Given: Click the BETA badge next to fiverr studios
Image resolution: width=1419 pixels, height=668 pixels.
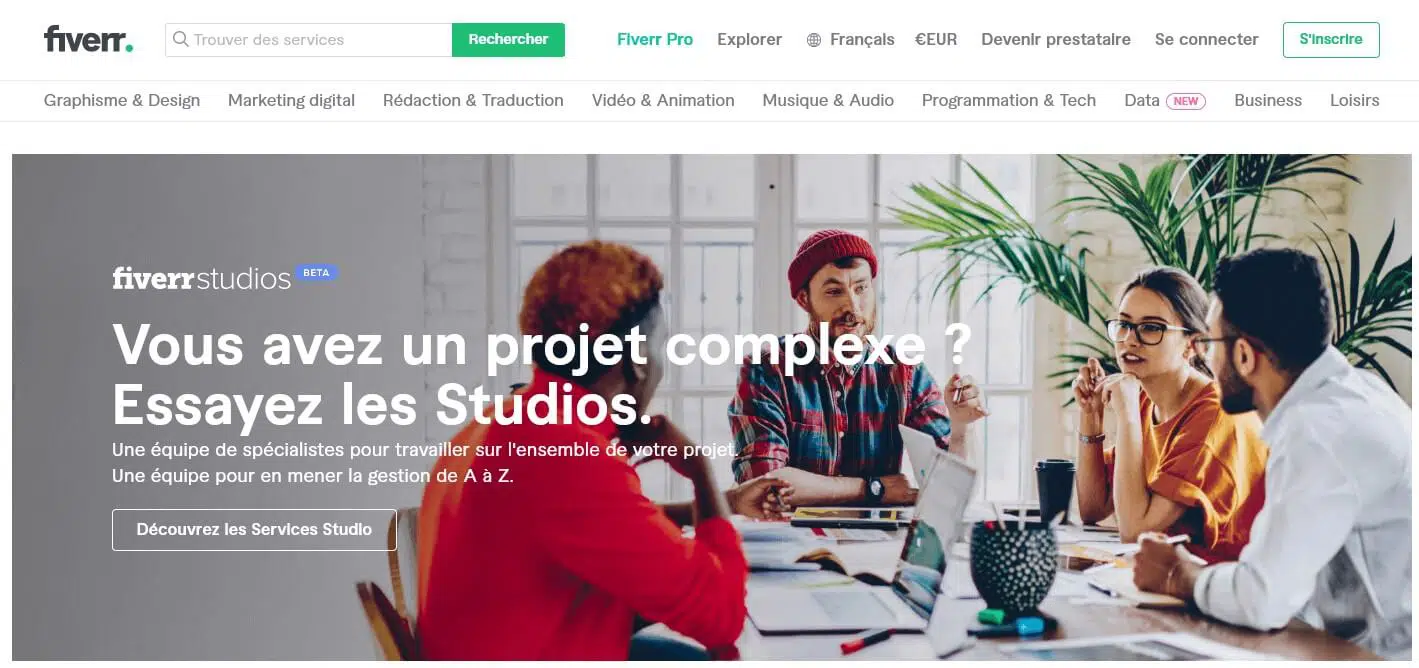Looking at the screenshot, I should (x=317, y=272).
